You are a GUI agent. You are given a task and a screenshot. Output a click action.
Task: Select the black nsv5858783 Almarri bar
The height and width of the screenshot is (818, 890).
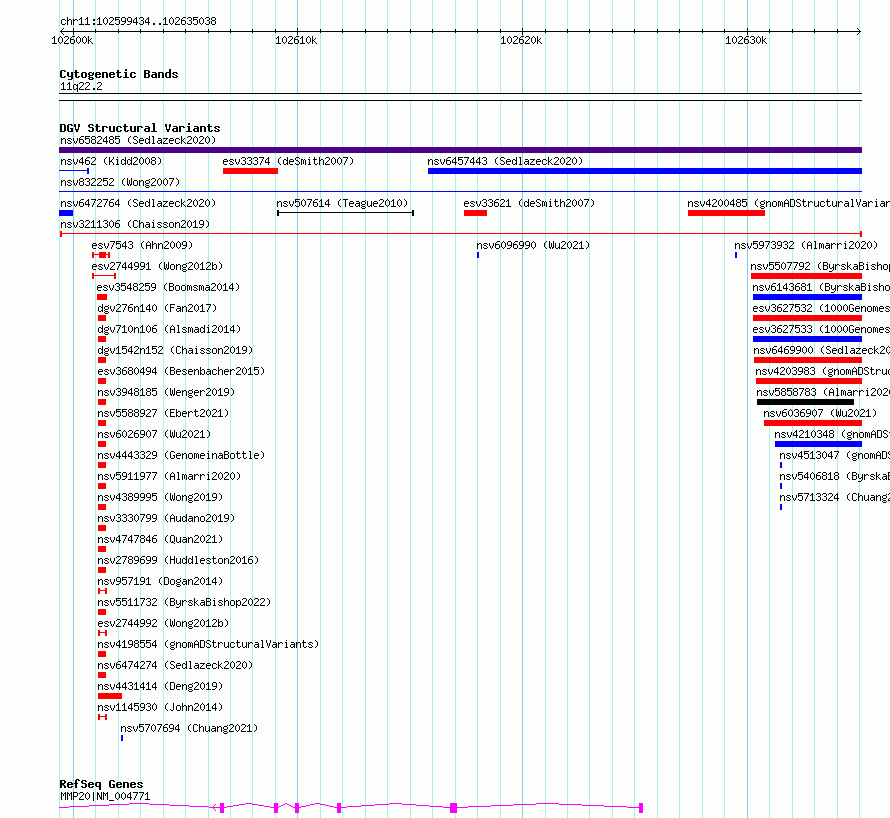pos(805,402)
